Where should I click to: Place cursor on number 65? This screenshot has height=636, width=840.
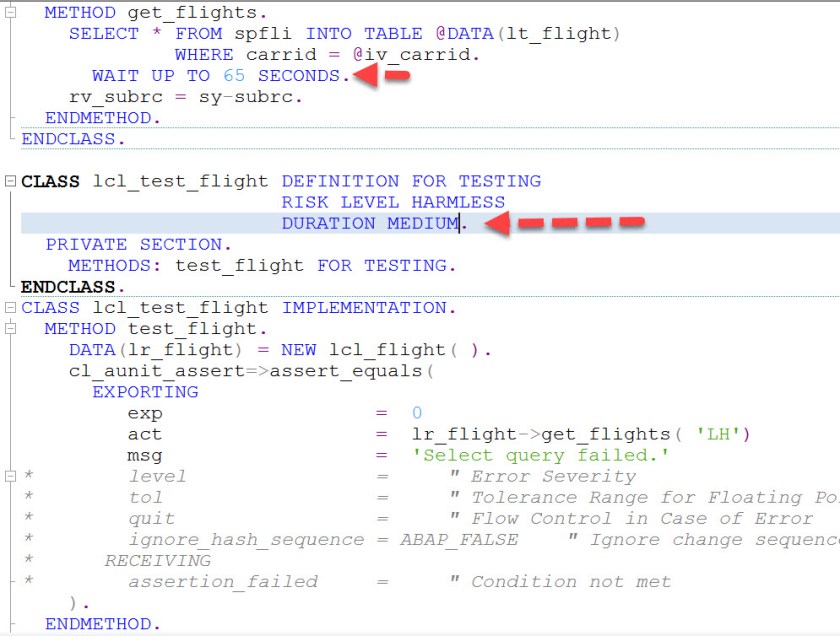pos(234,76)
